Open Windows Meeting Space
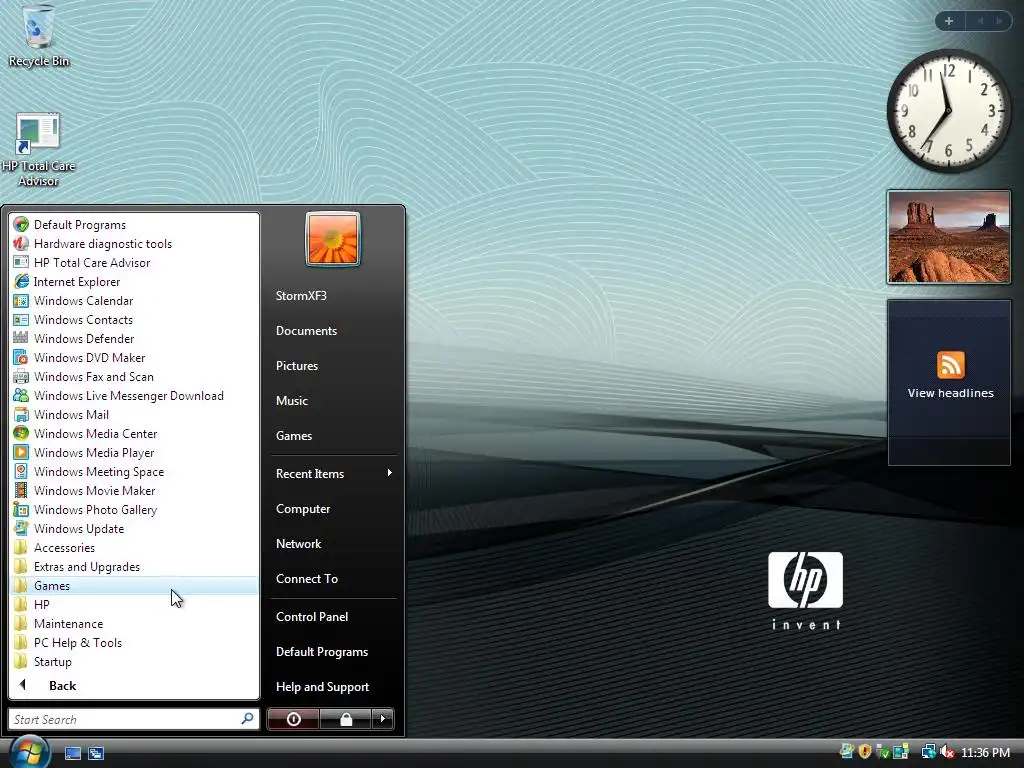 135,472
